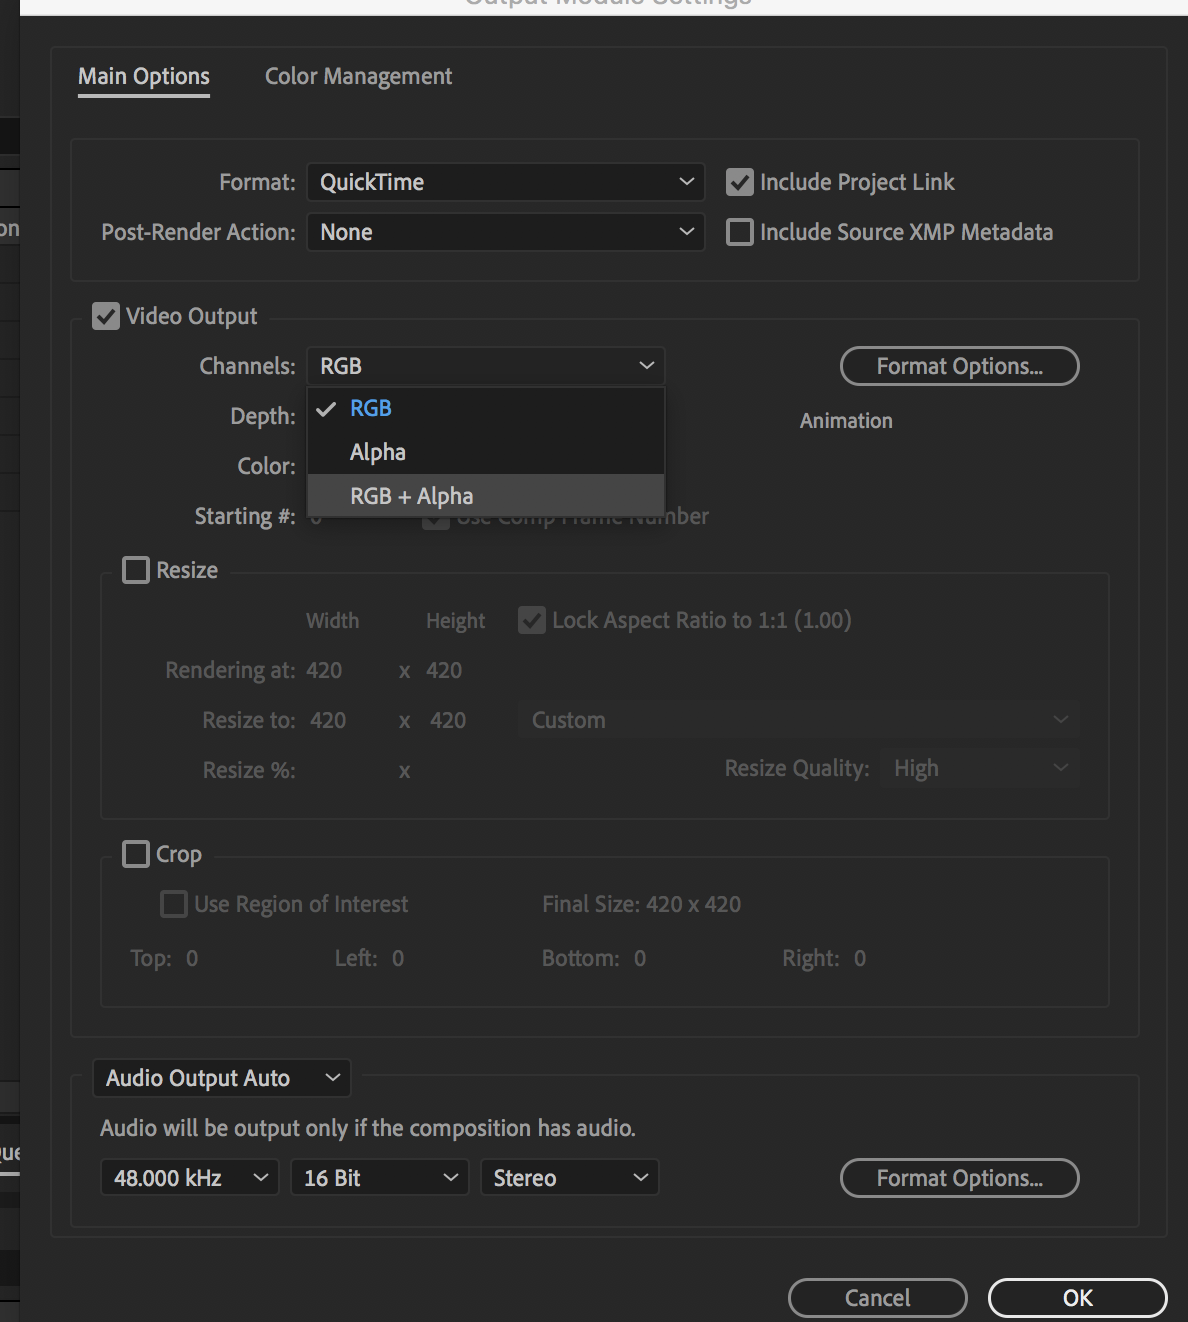Click the Final Size: 420 x 420 text
This screenshot has width=1188, height=1322.
[x=642, y=904]
